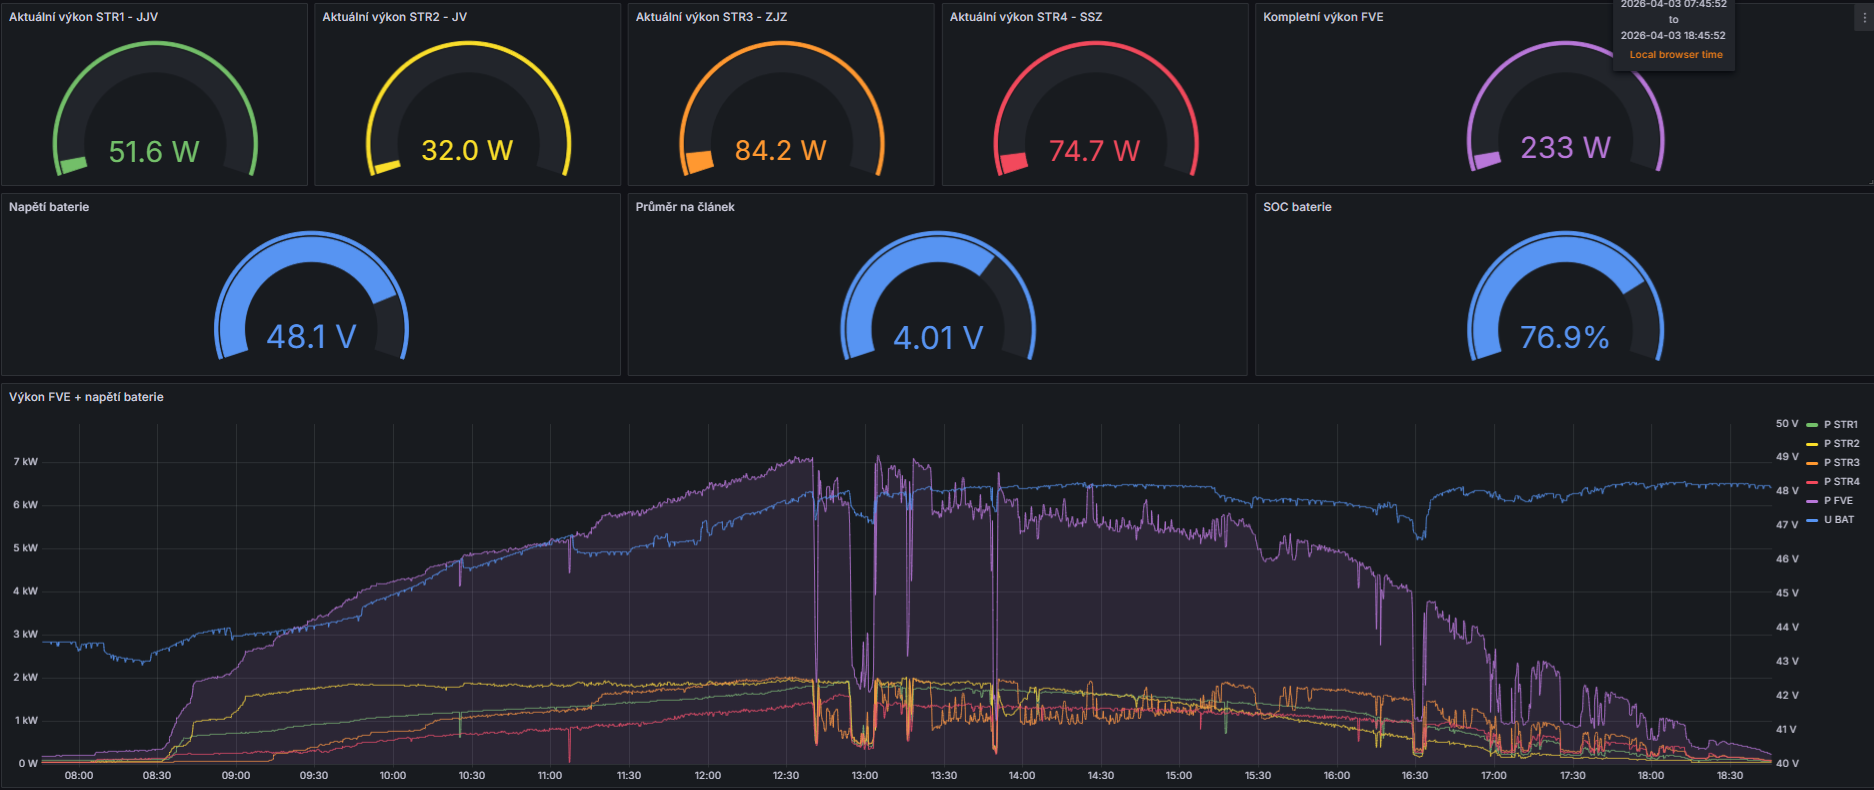Viewport: 1874px width, 790px height.
Task: Click the 76.9% SOC gauge arc
Action: point(1565,296)
